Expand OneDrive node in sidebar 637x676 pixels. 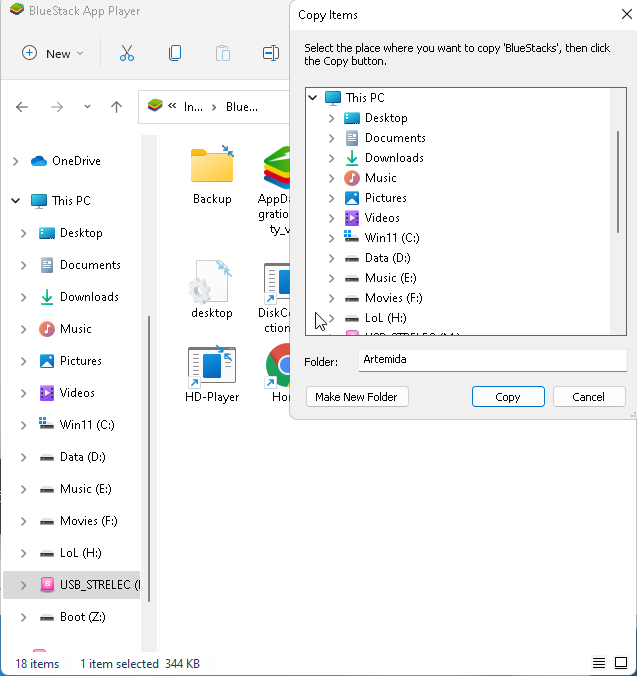[x=16, y=161]
